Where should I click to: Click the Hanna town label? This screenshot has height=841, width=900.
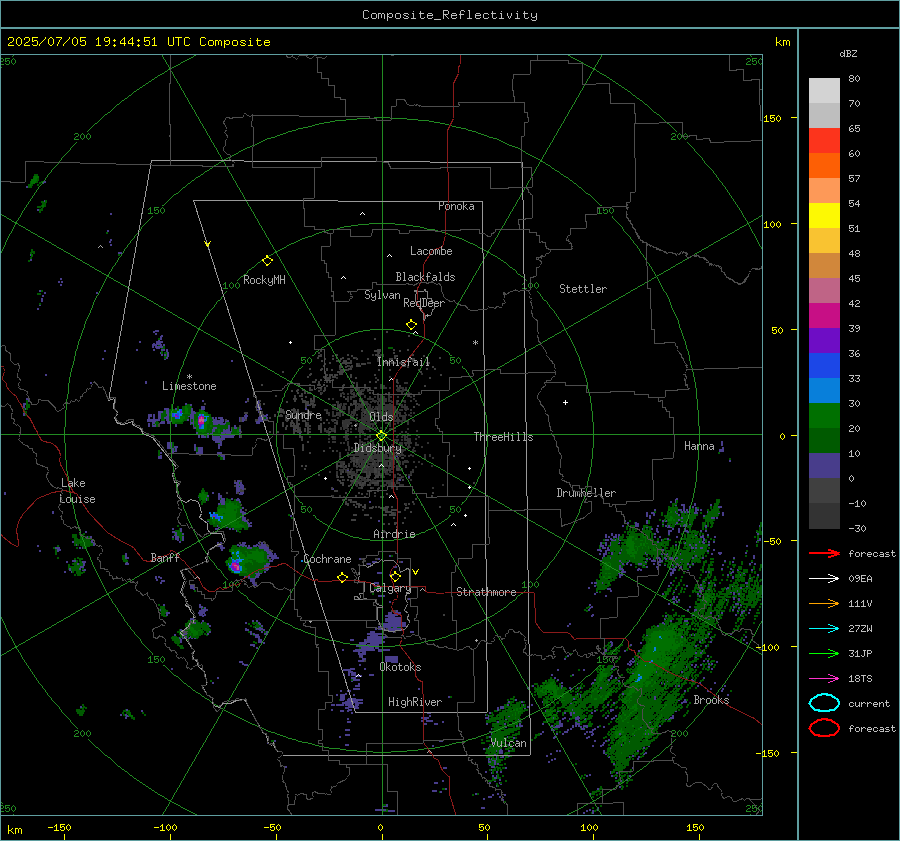pyautogui.click(x=699, y=446)
